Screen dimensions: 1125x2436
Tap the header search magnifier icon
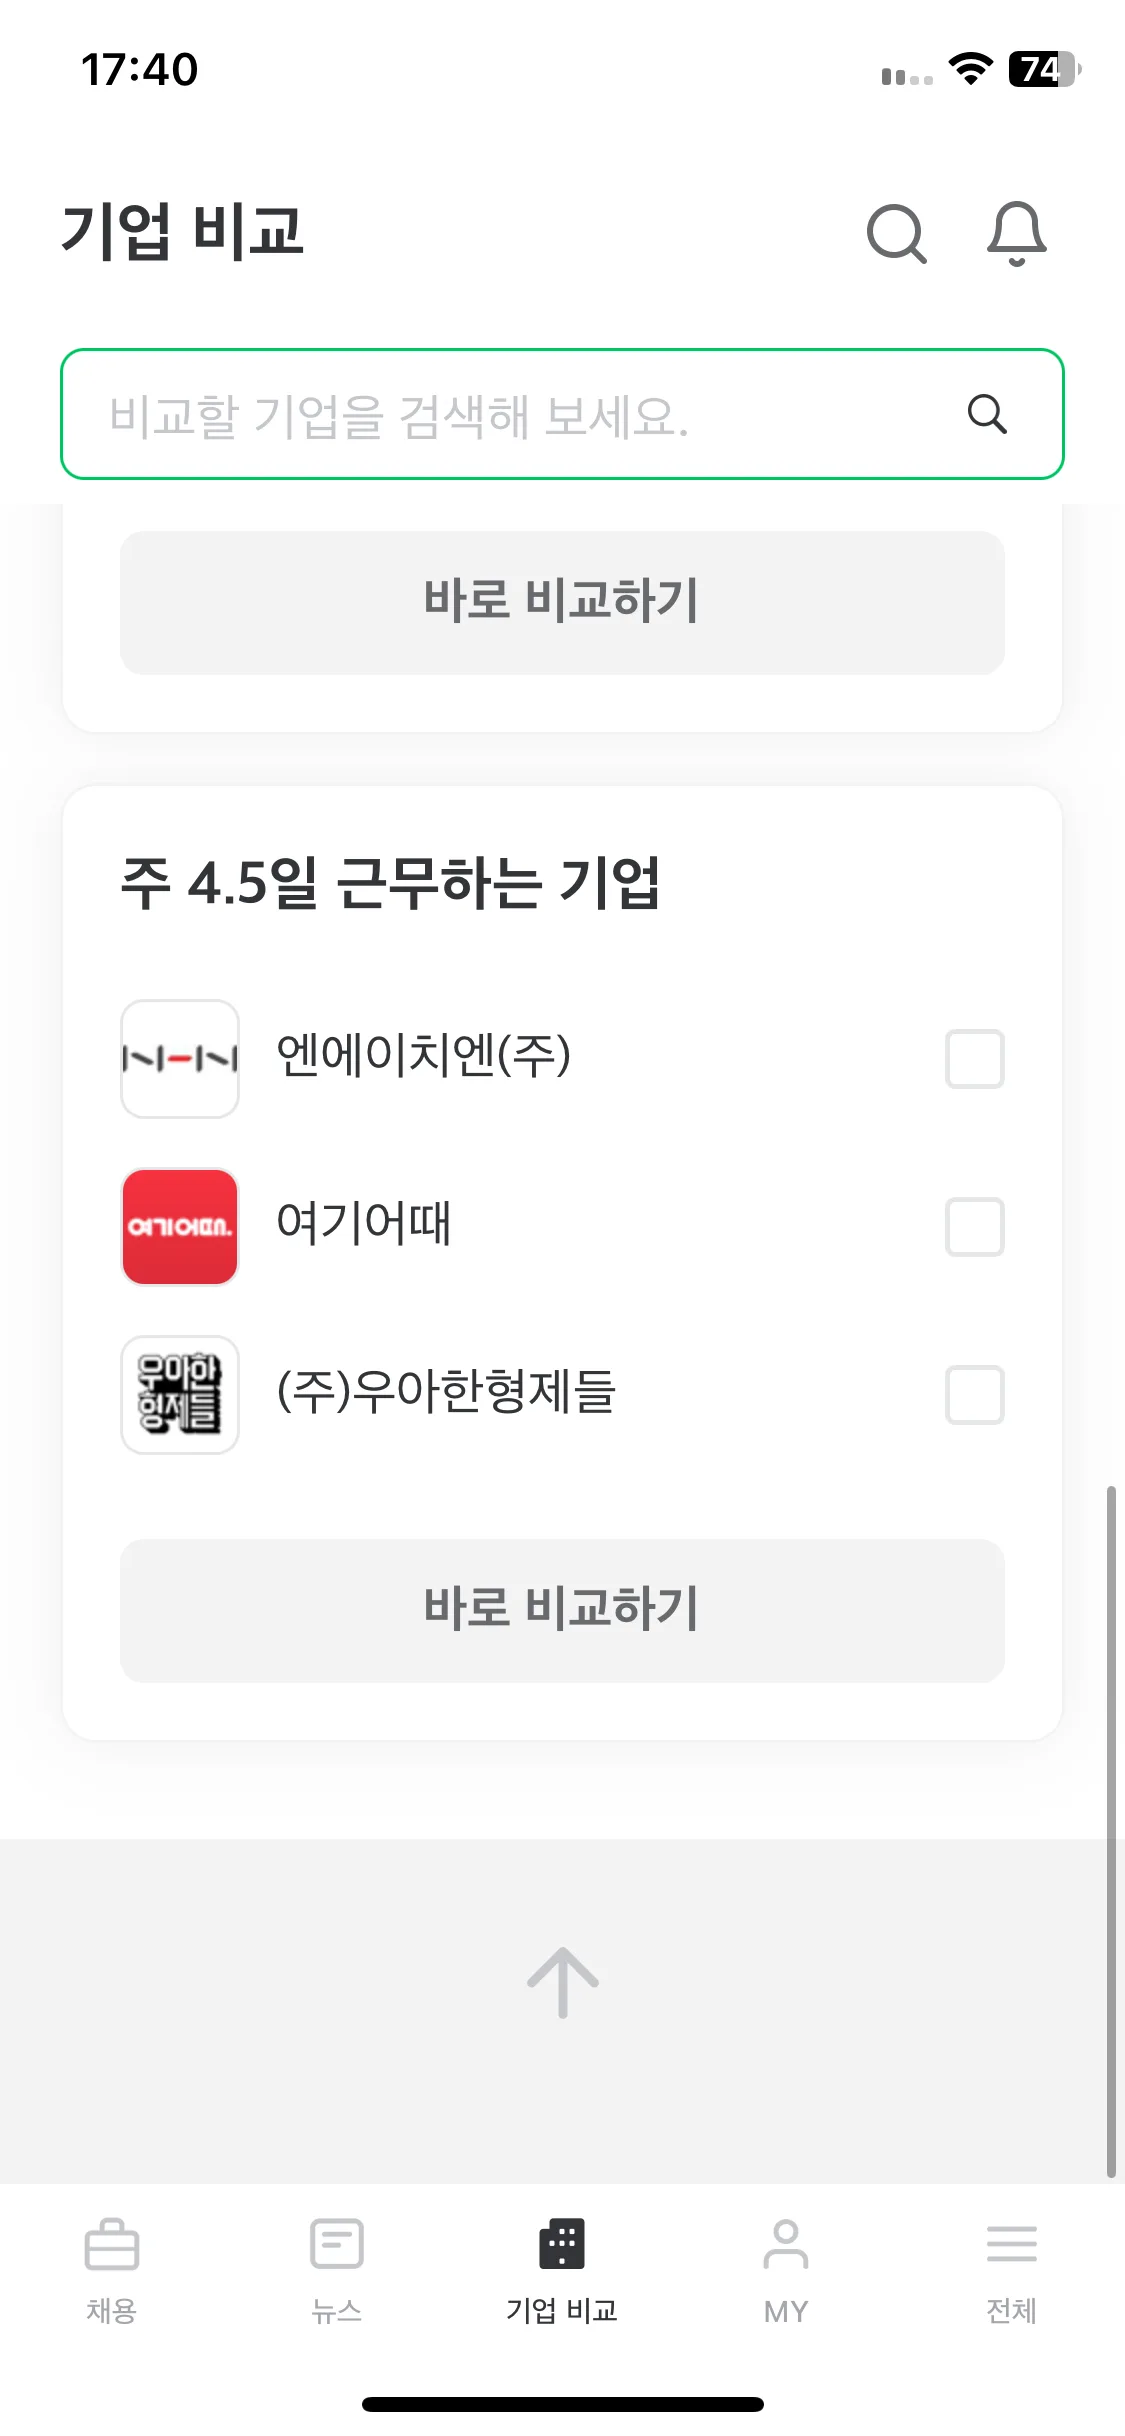pos(897,234)
